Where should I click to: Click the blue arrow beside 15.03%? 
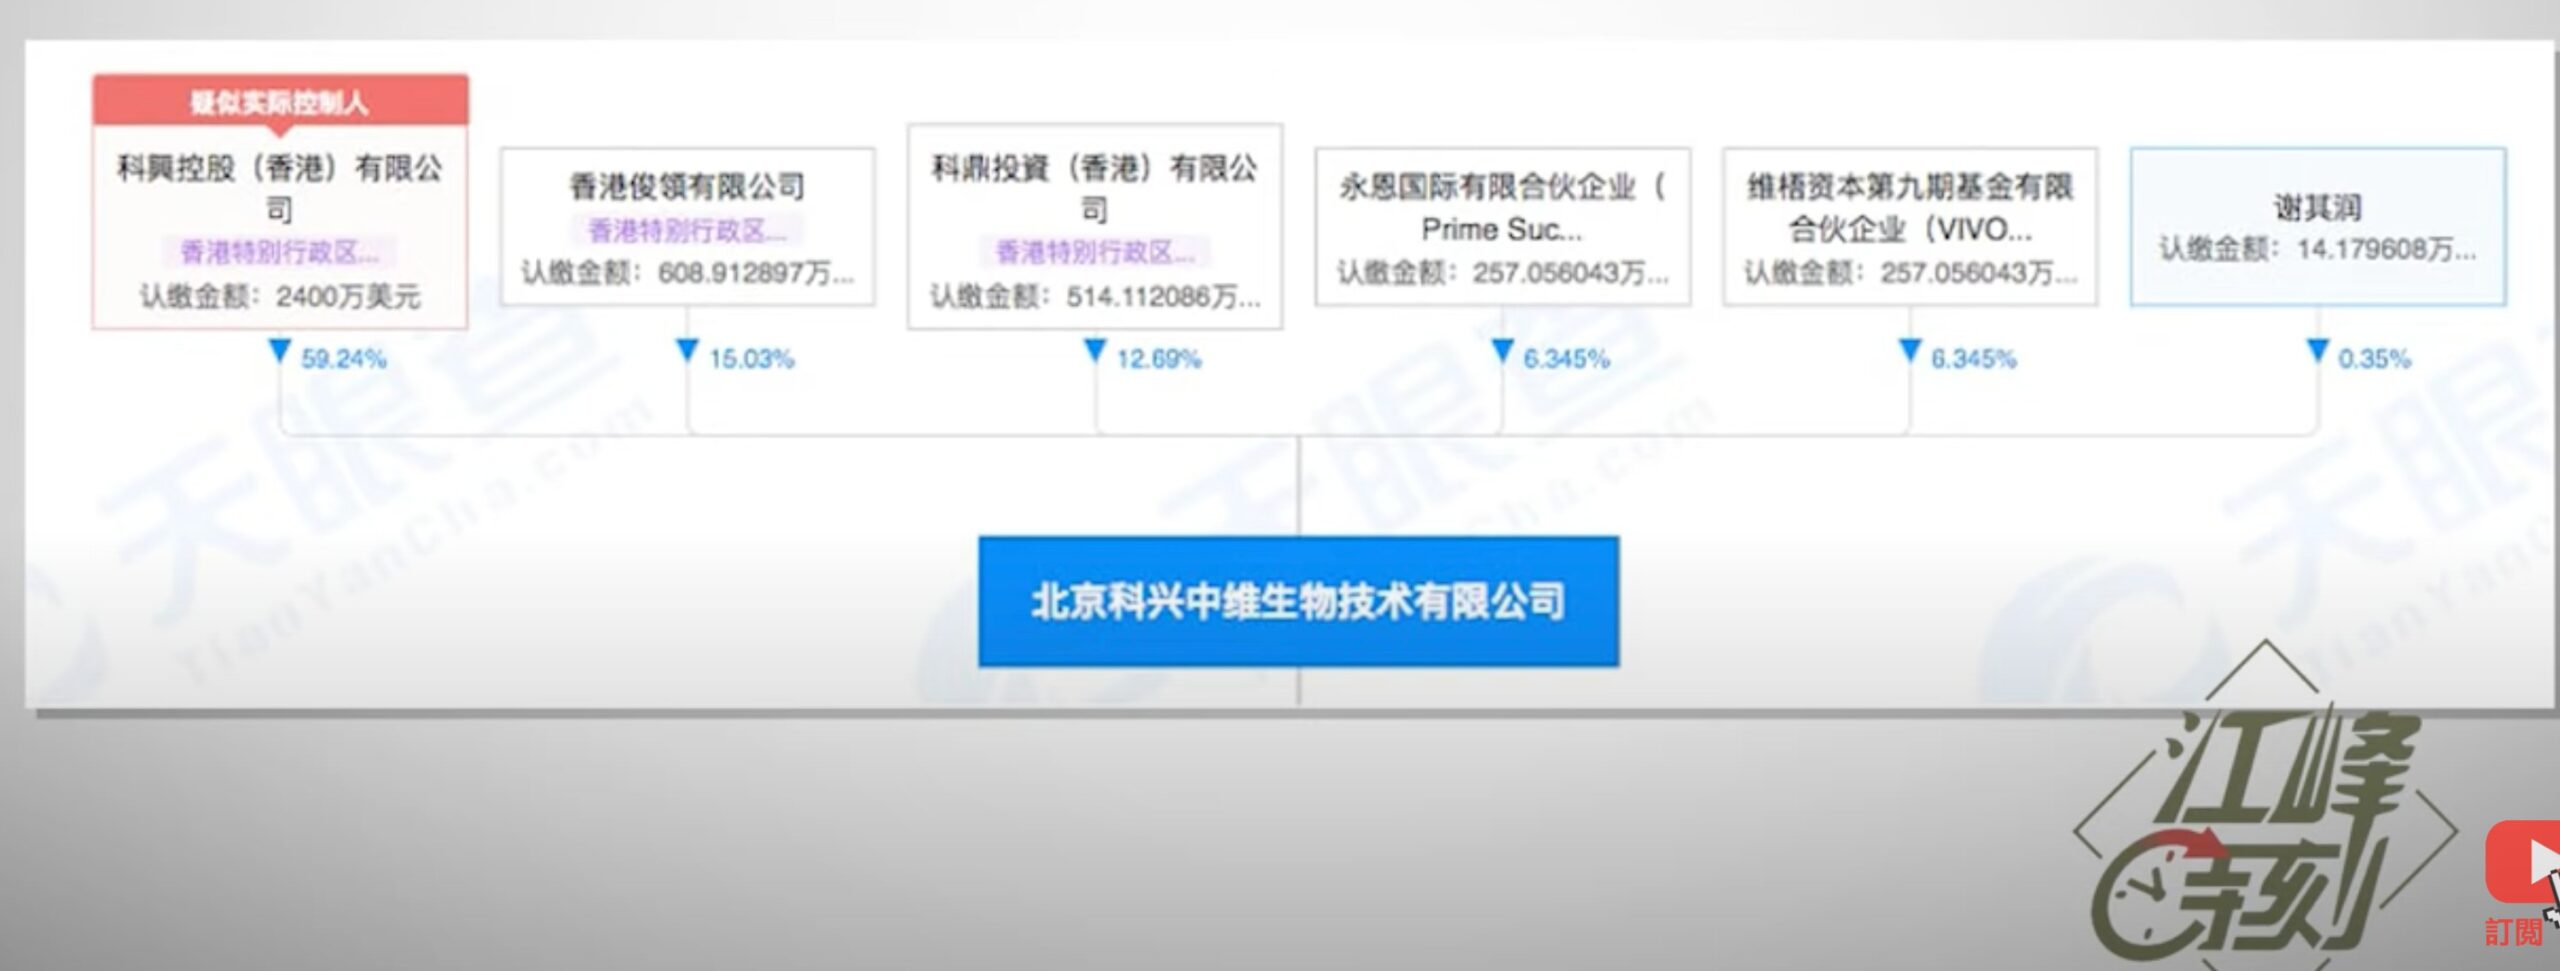pos(687,351)
